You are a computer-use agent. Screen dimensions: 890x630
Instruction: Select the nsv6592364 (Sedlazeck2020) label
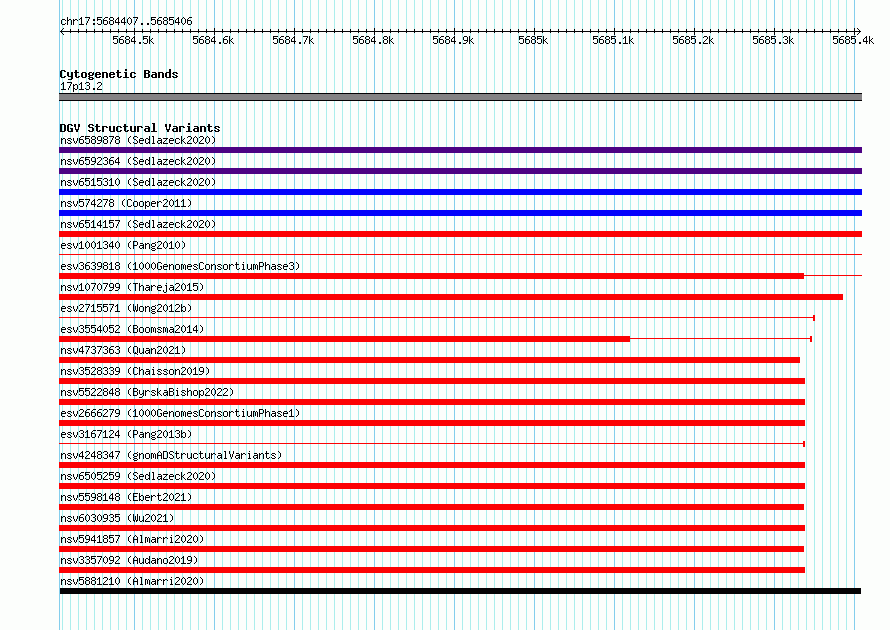(138, 161)
